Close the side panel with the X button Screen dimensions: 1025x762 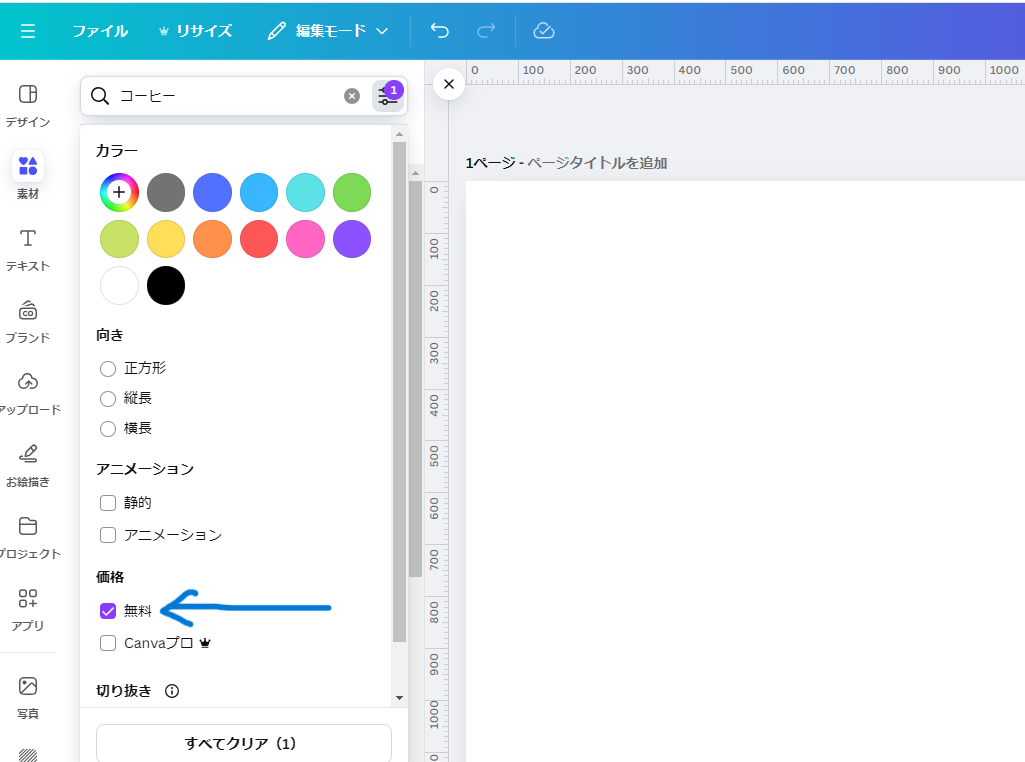[448, 84]
